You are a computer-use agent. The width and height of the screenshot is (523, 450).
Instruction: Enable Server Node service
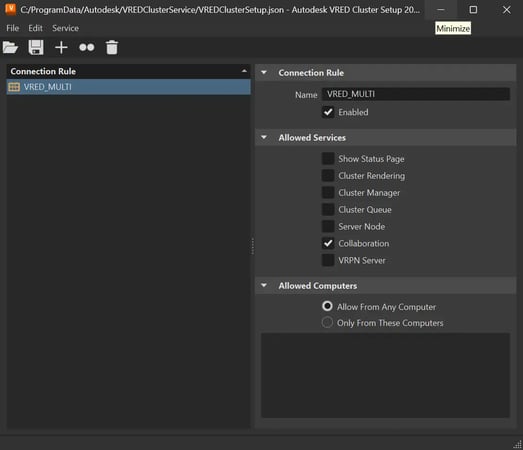tap(328, 227)
